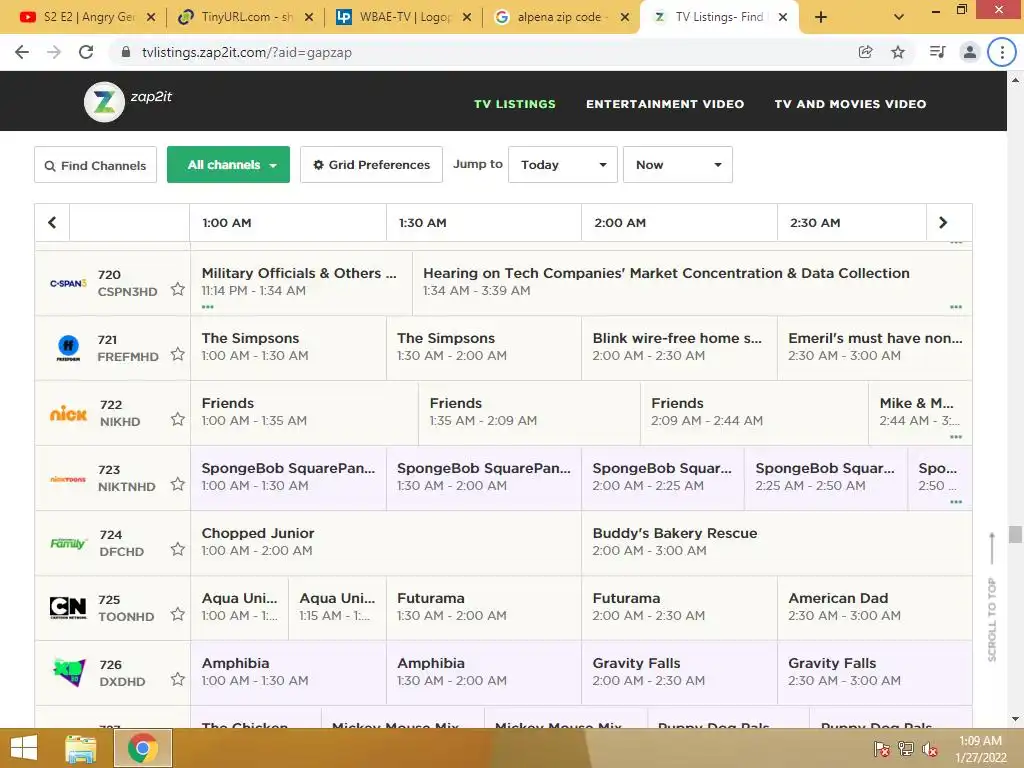
Task: Open media control icon in toolbar
Action: [x=937, y=52]
